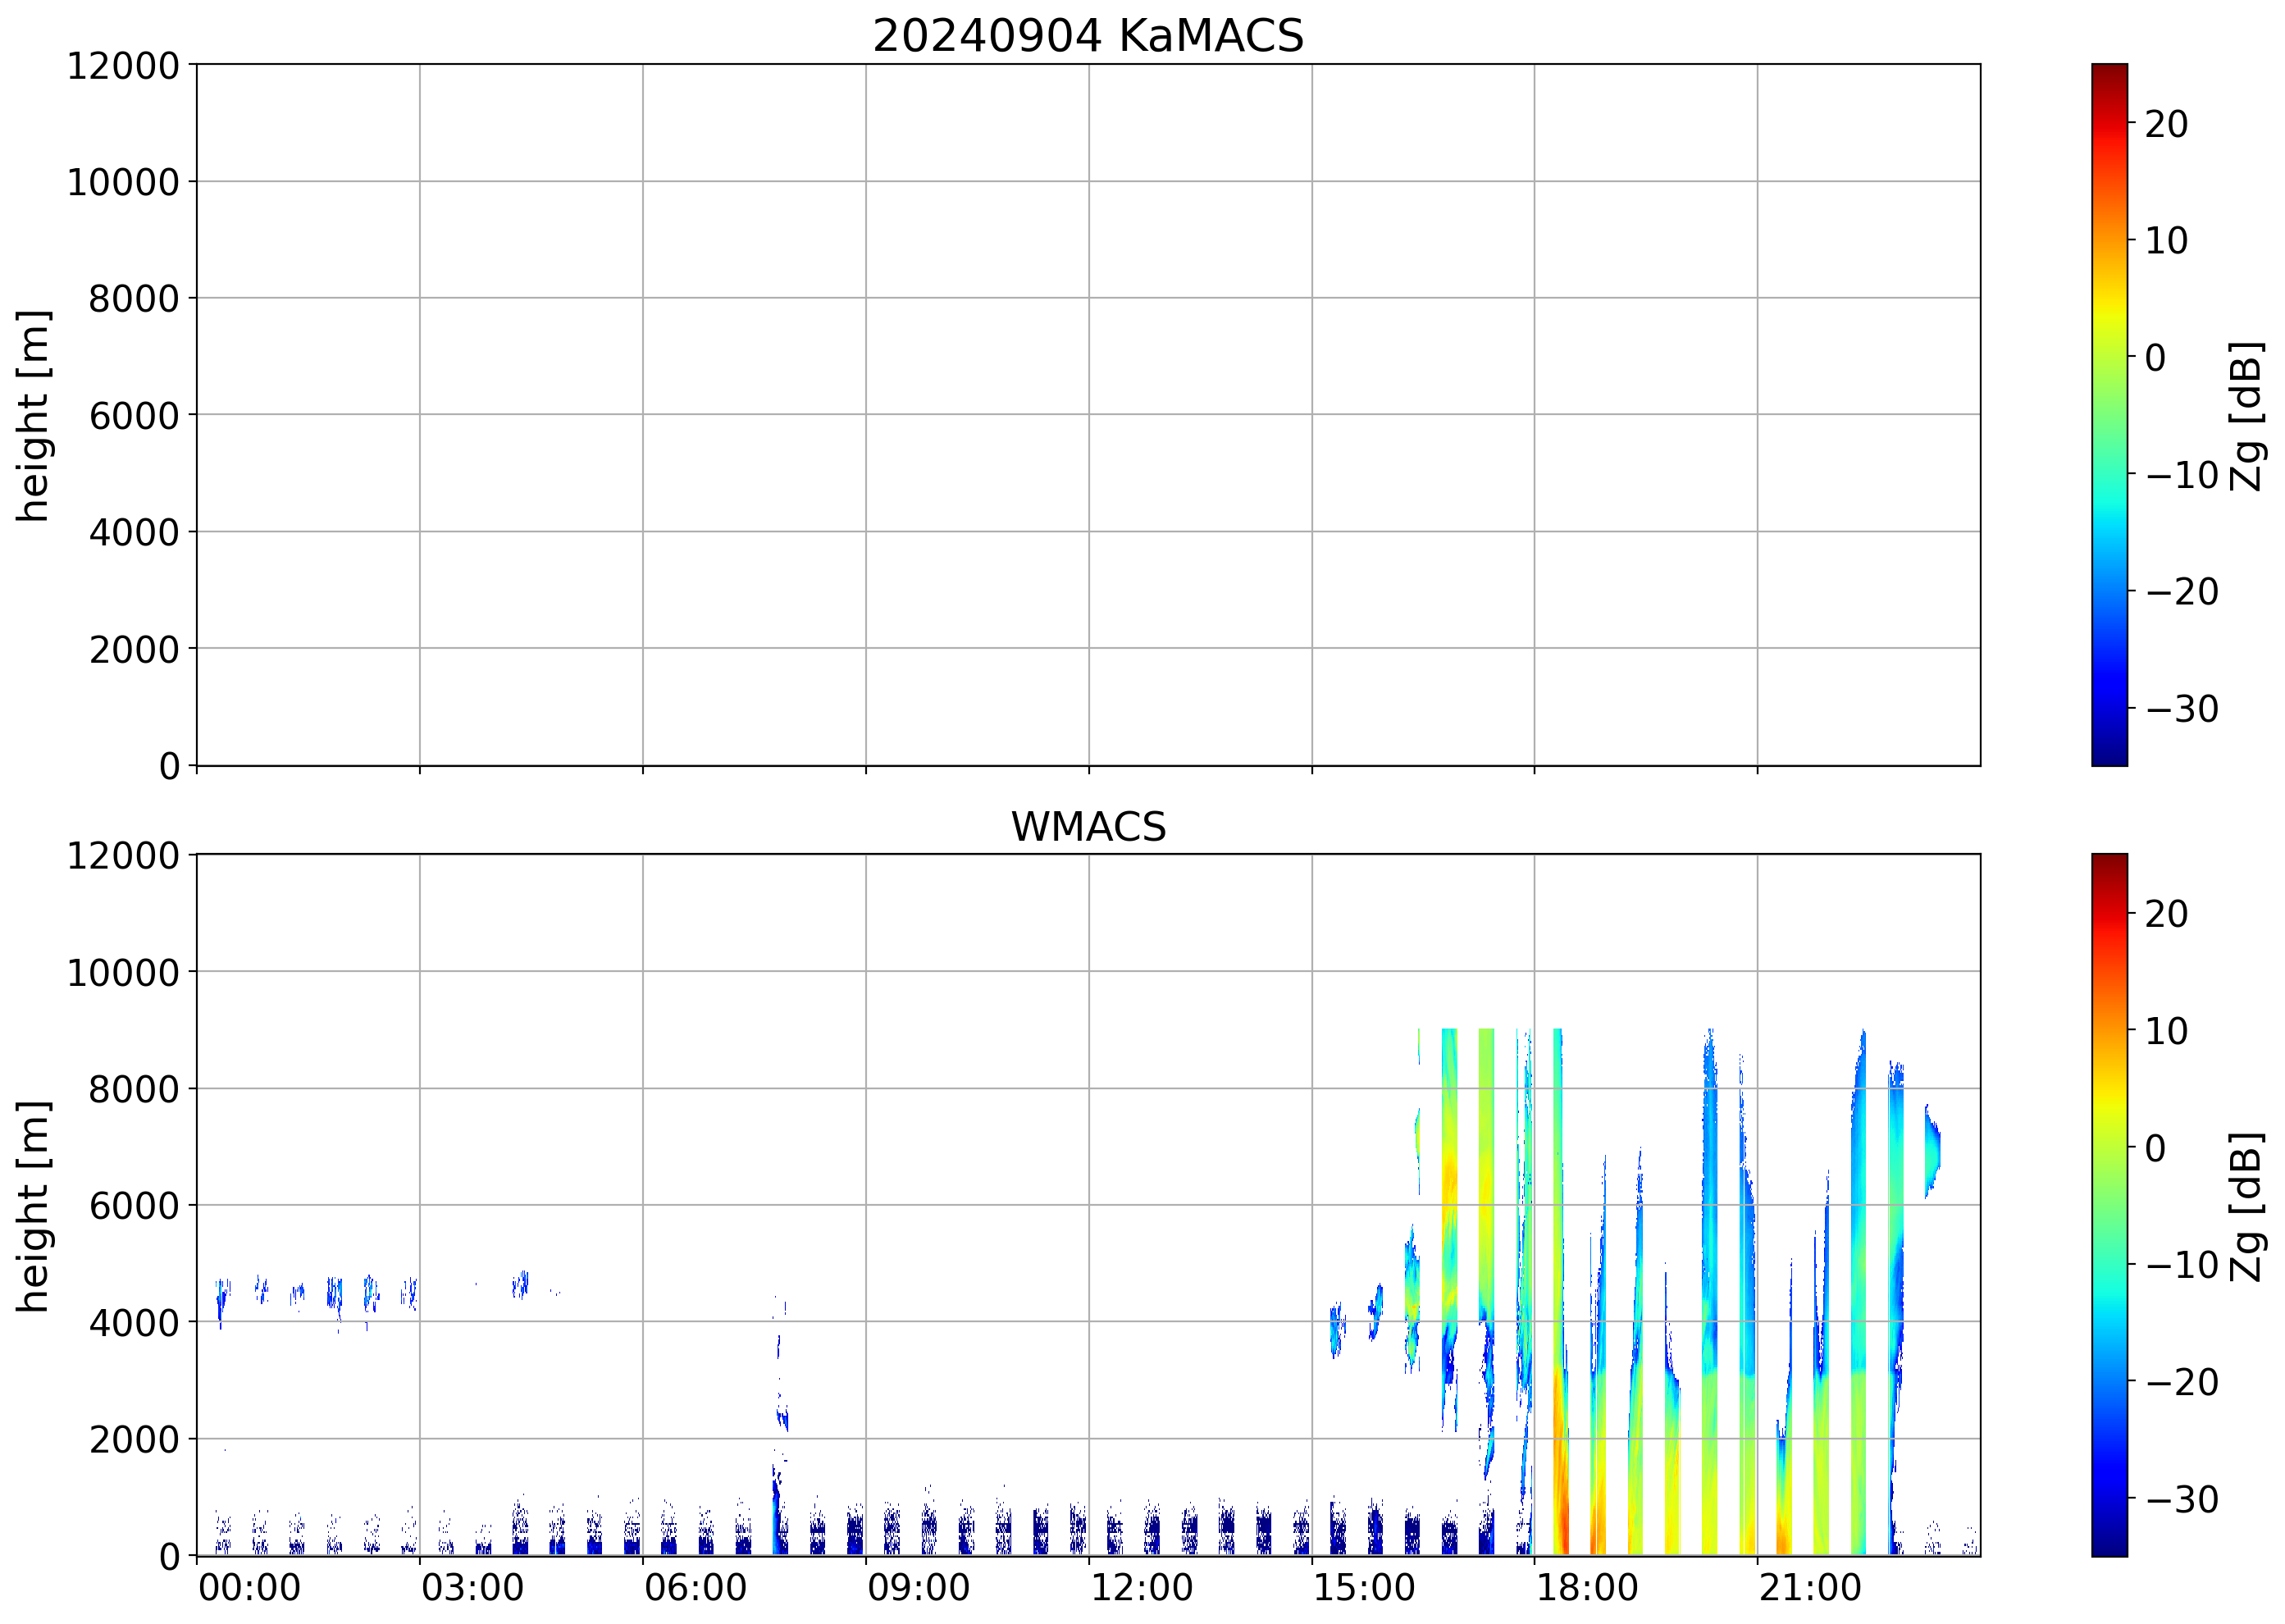Image resolution: width=2285 pixels, height=1624 pixels.
Task: Click the top colorbar's 10 tick label
Action: pyautogui.click(x=2166, y=241)
